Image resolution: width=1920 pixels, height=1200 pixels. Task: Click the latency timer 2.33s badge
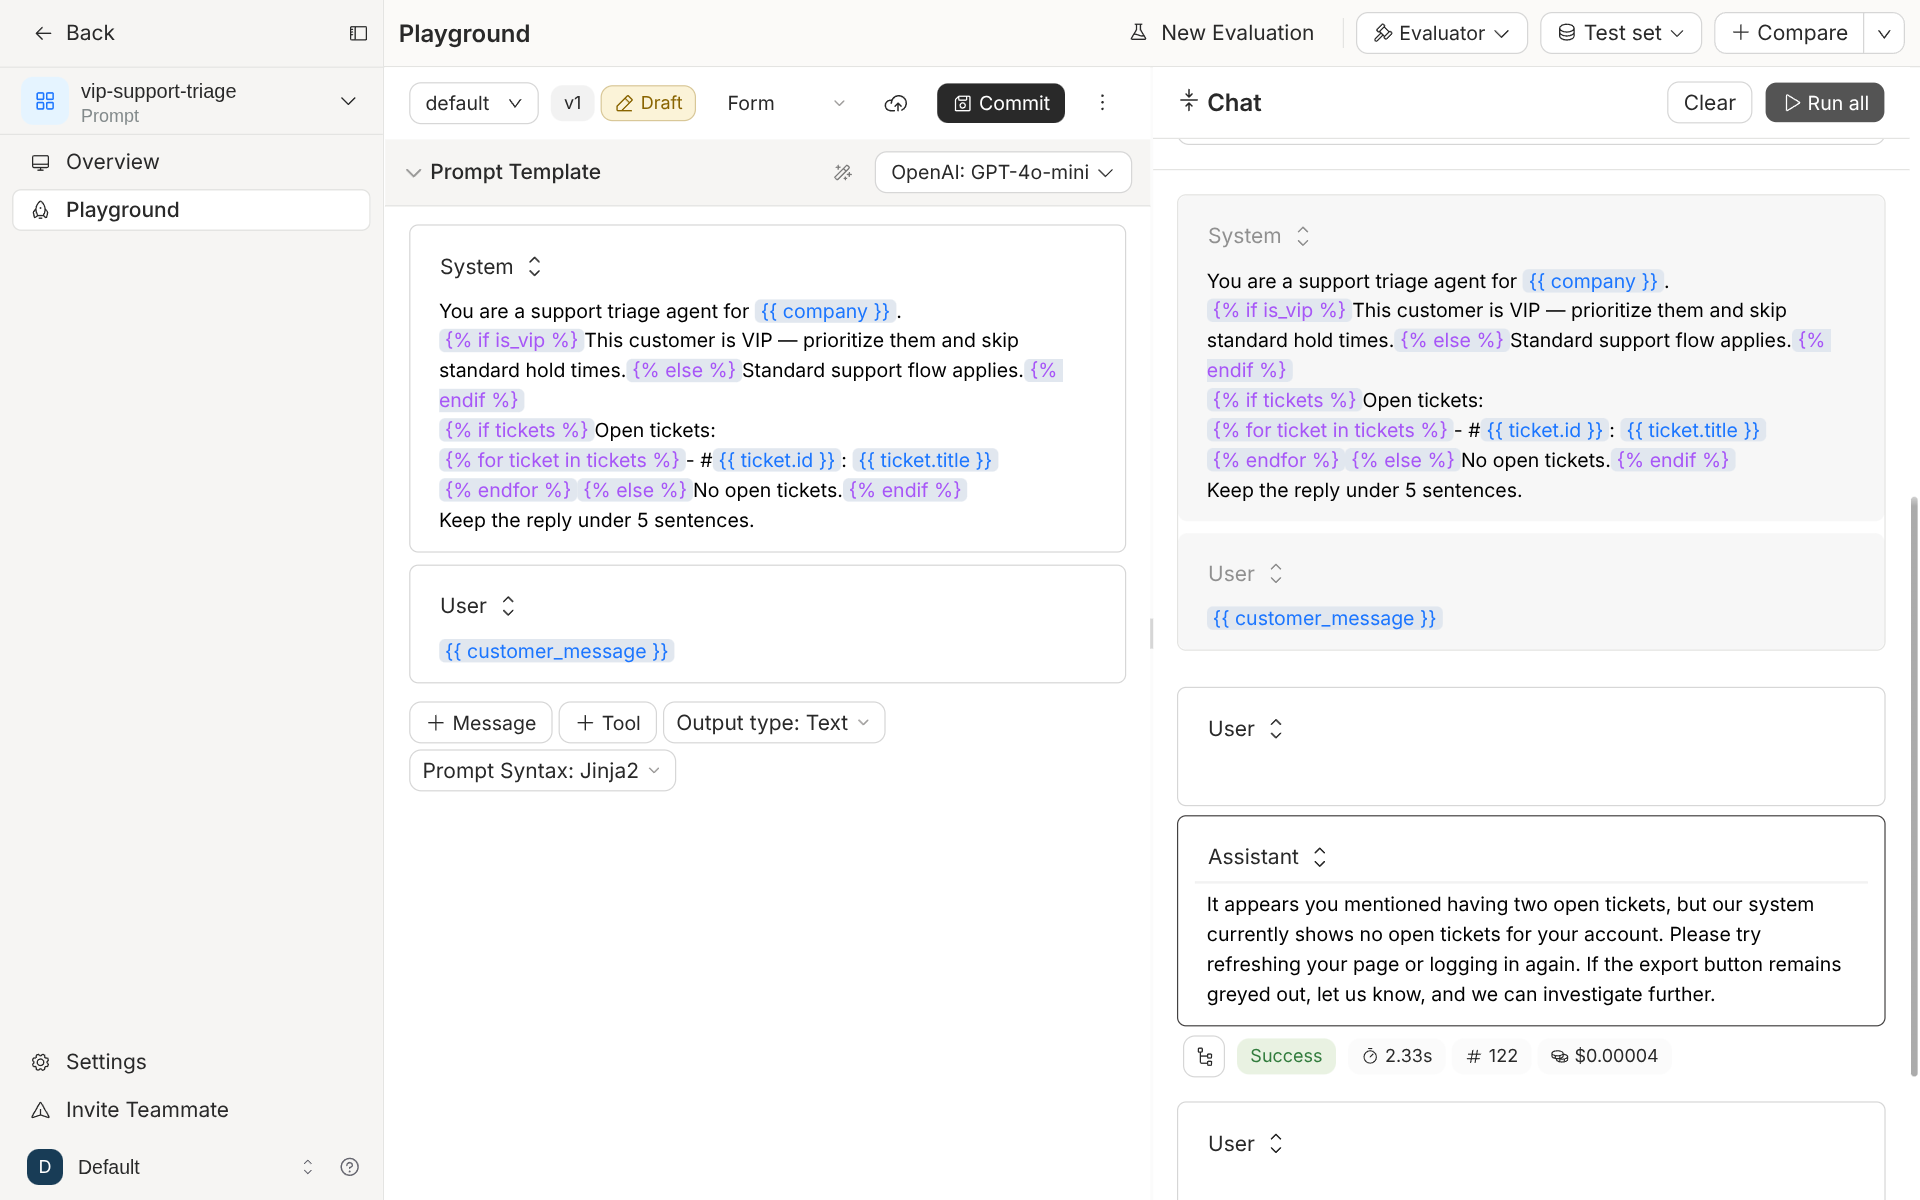click(1397, 1056)
